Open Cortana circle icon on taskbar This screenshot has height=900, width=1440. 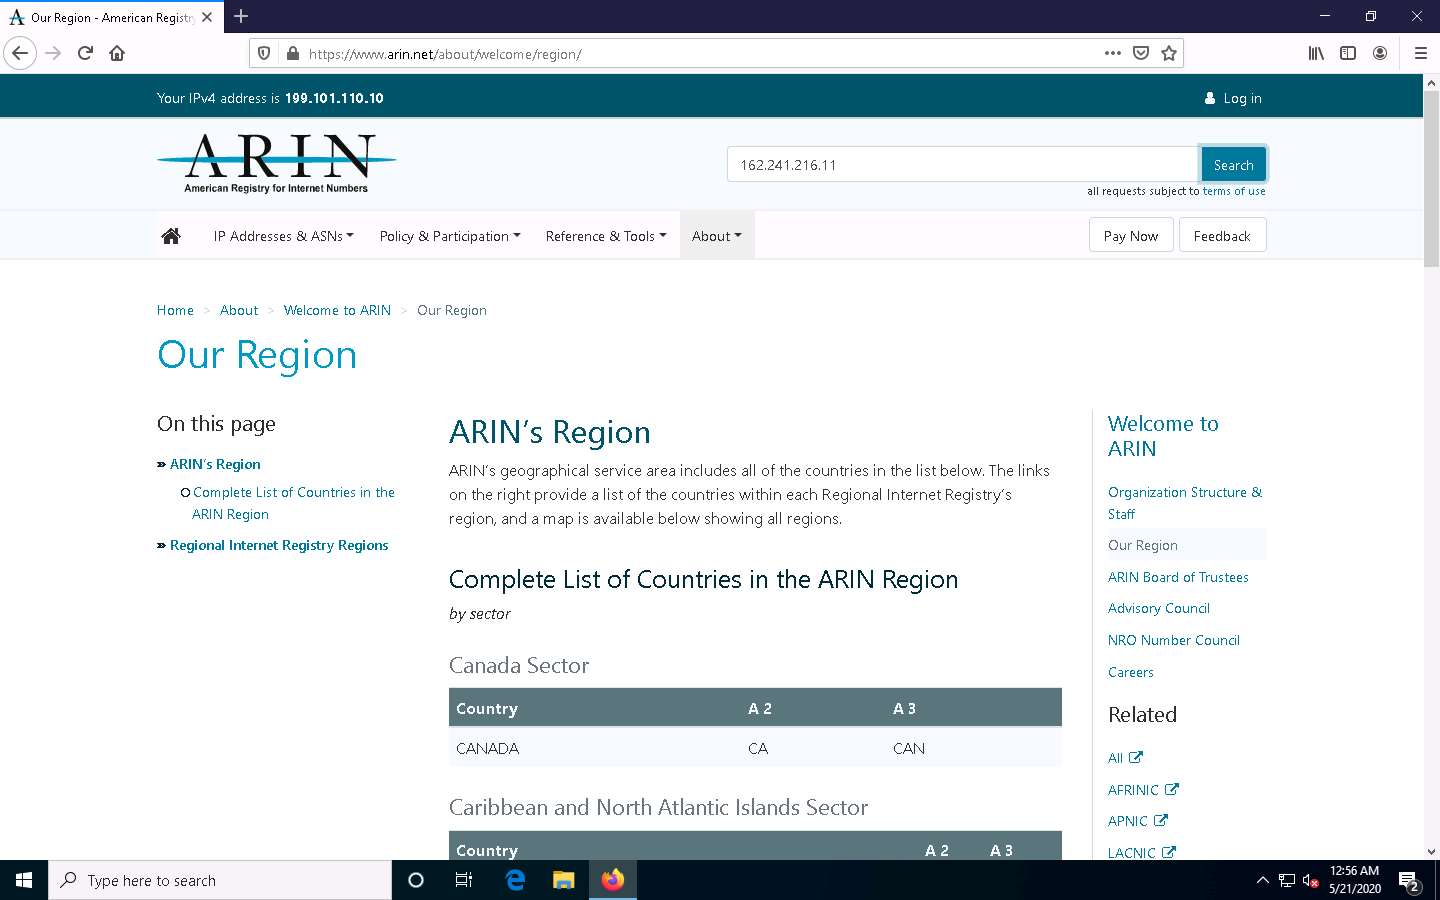tap(416, 880)
